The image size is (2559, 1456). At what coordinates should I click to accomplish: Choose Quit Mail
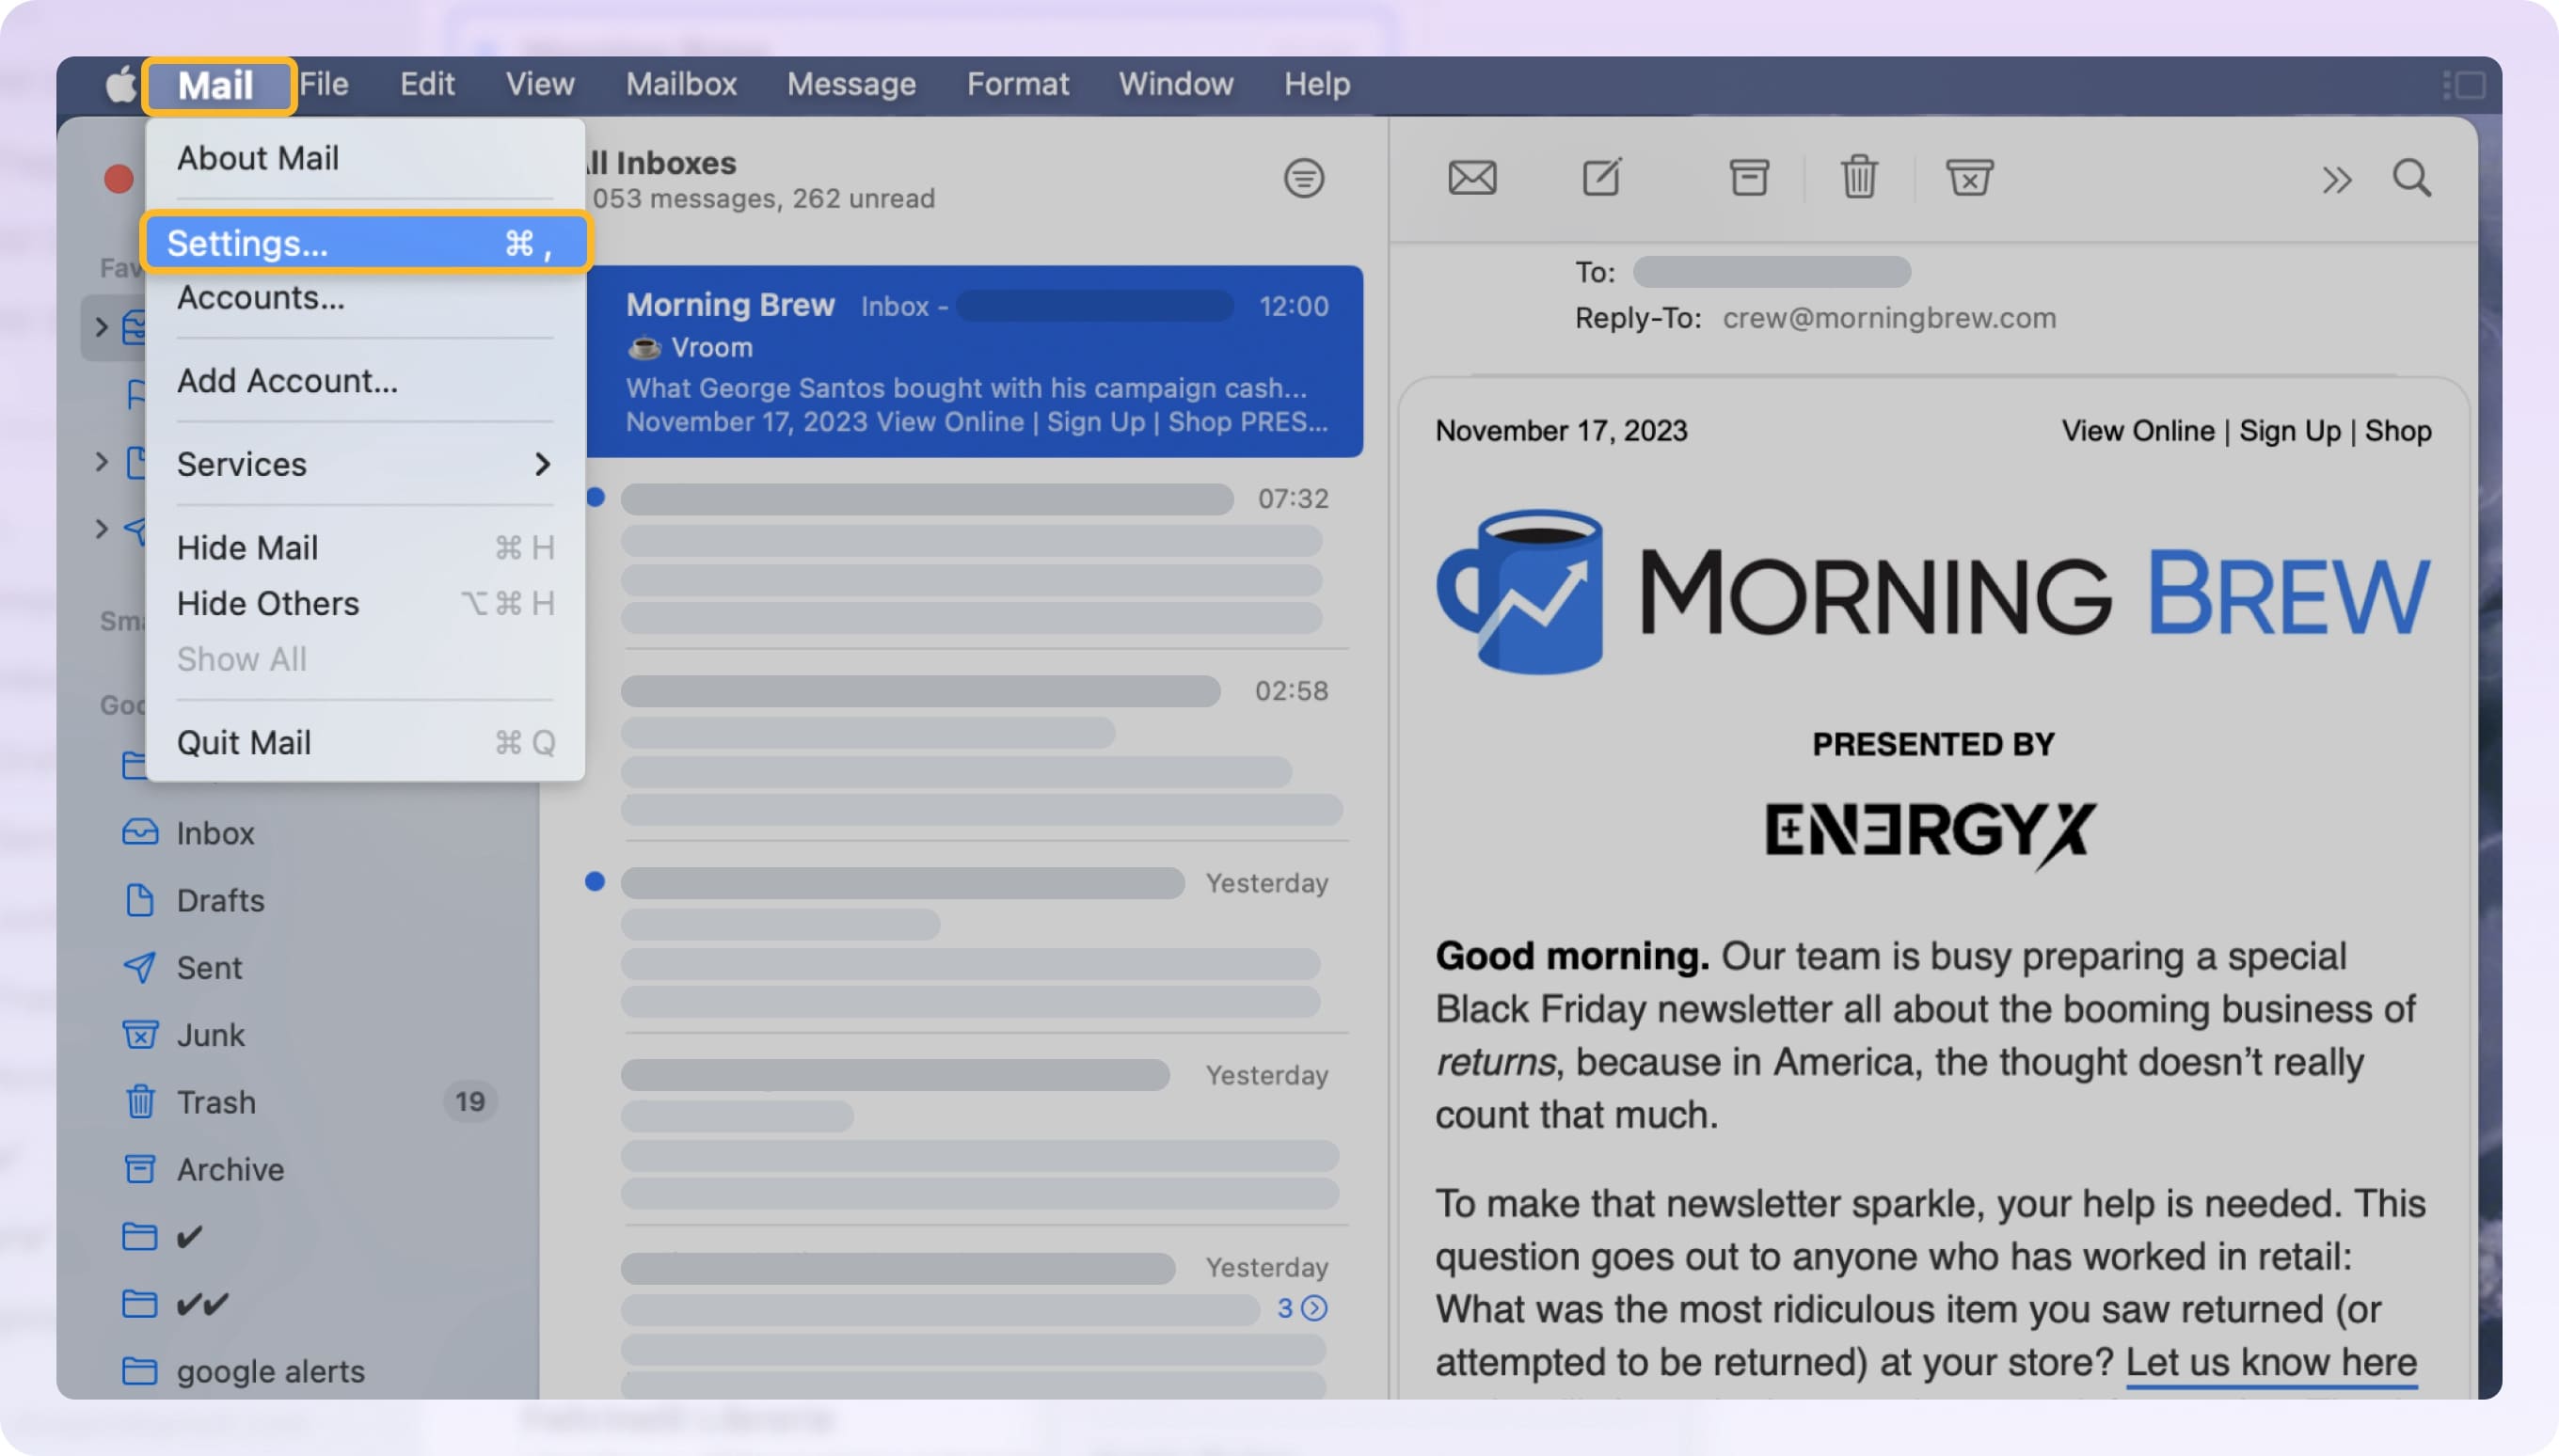365,743
